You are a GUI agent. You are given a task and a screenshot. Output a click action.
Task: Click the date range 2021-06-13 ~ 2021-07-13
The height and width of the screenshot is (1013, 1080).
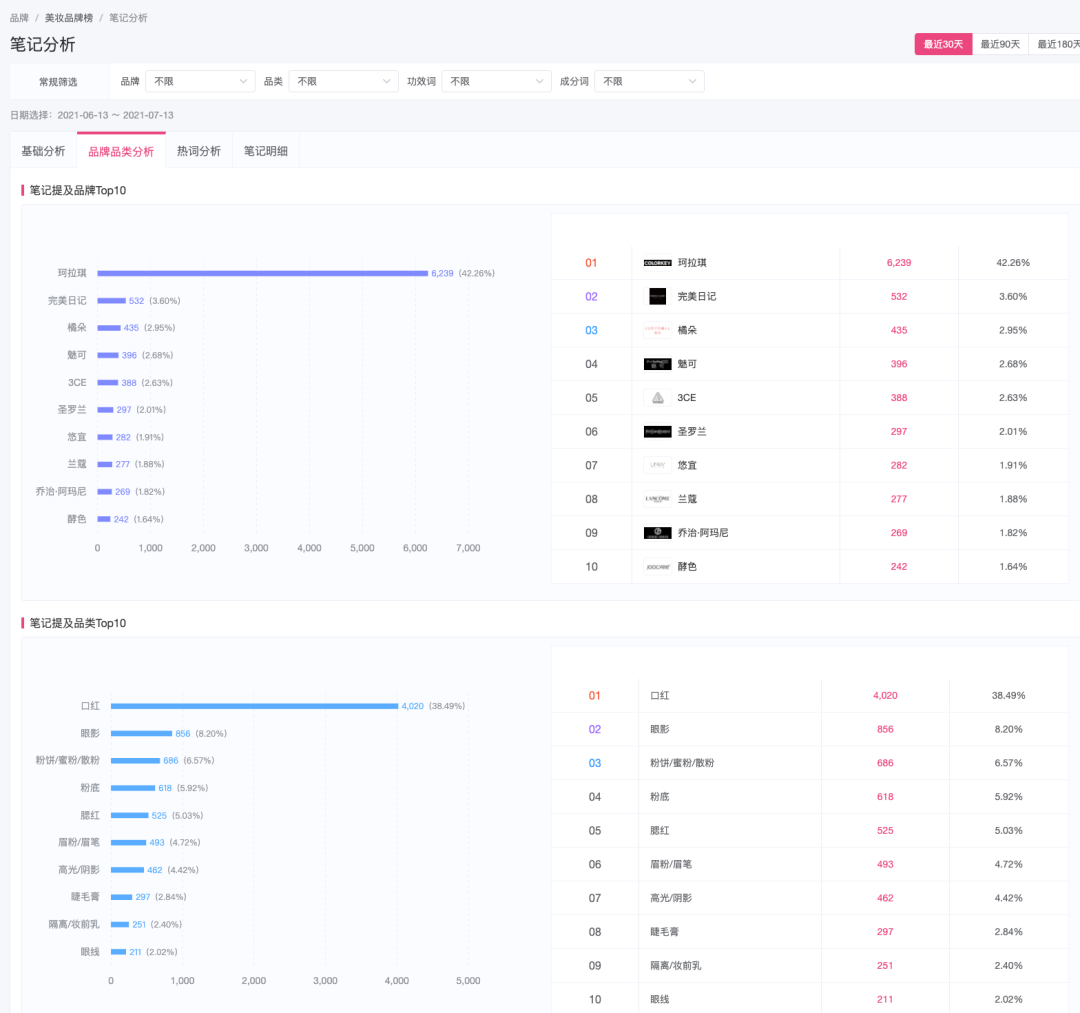tap(115, 115)
